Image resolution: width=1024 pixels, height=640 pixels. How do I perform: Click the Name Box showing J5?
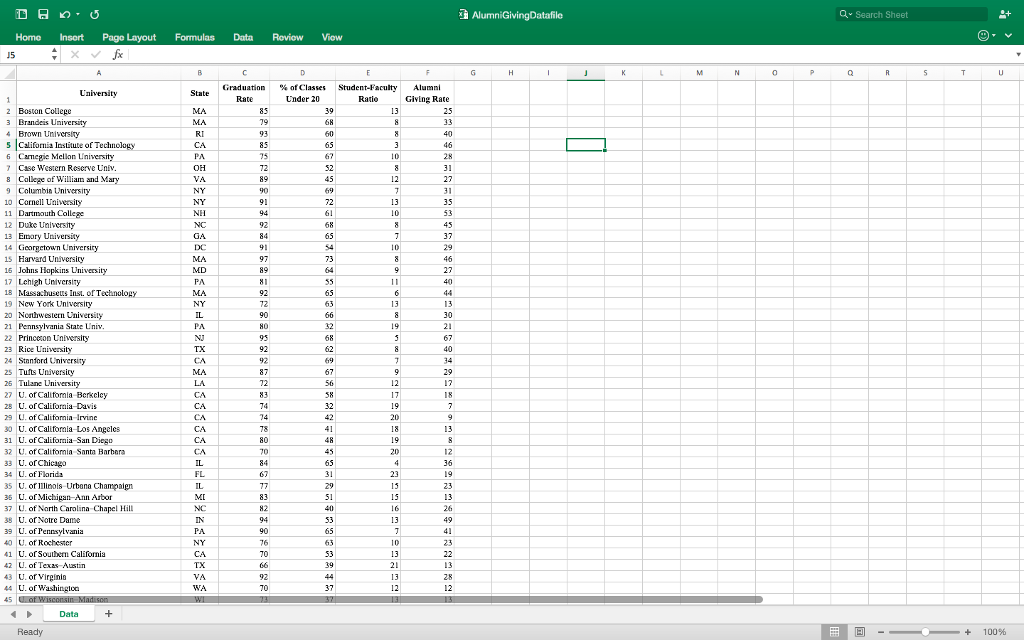click(25, 55)
